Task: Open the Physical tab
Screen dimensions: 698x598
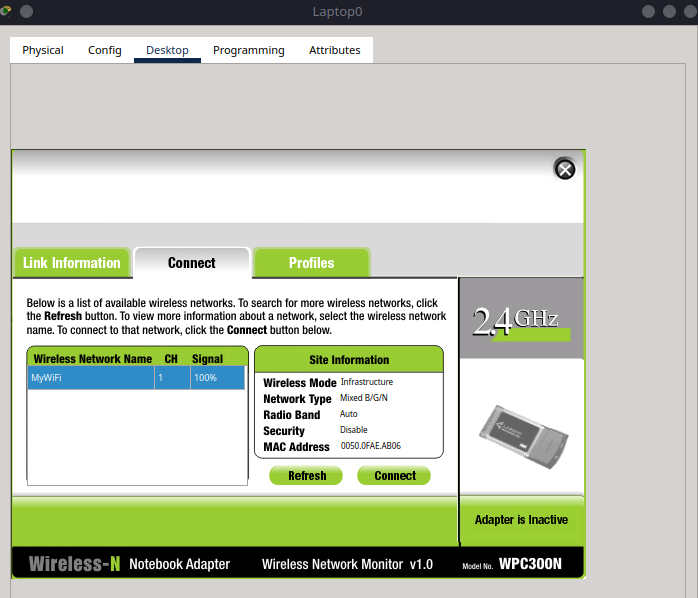Action: coord(43,50)
